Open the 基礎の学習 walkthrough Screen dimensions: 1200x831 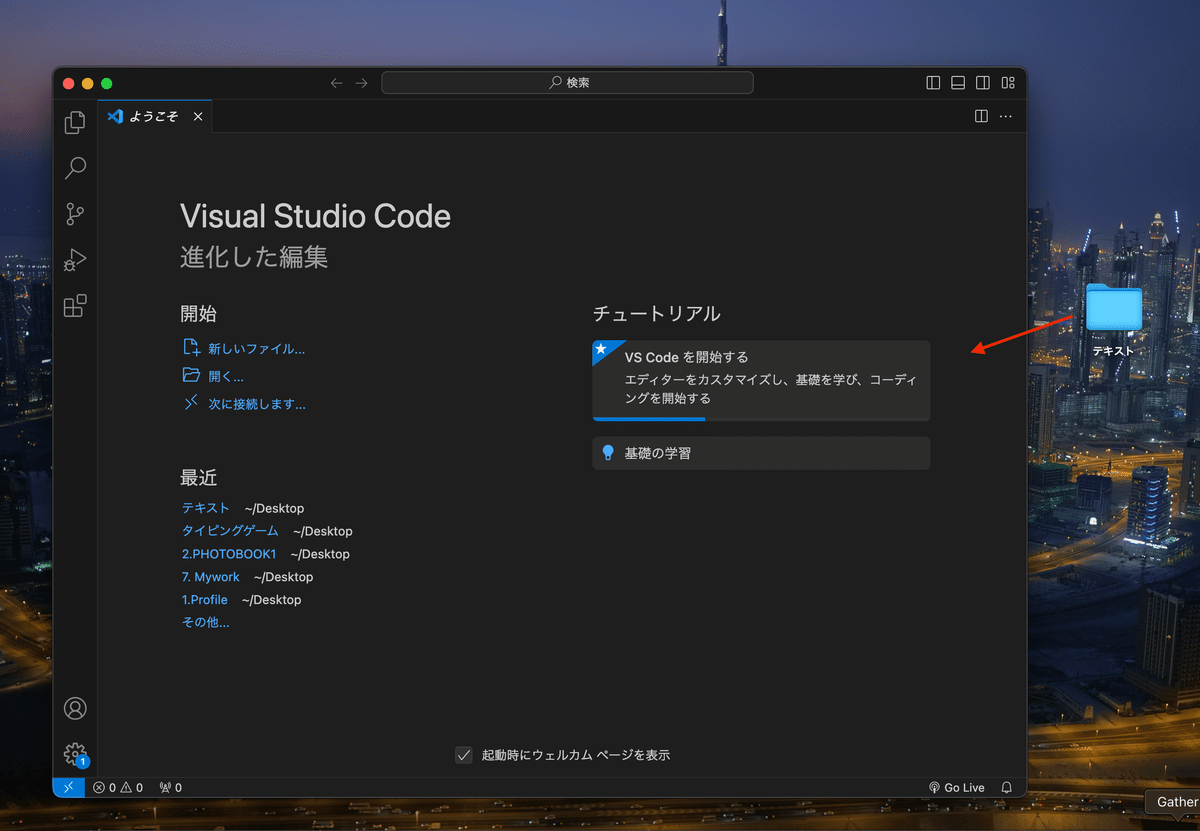[x=761, y=453]
